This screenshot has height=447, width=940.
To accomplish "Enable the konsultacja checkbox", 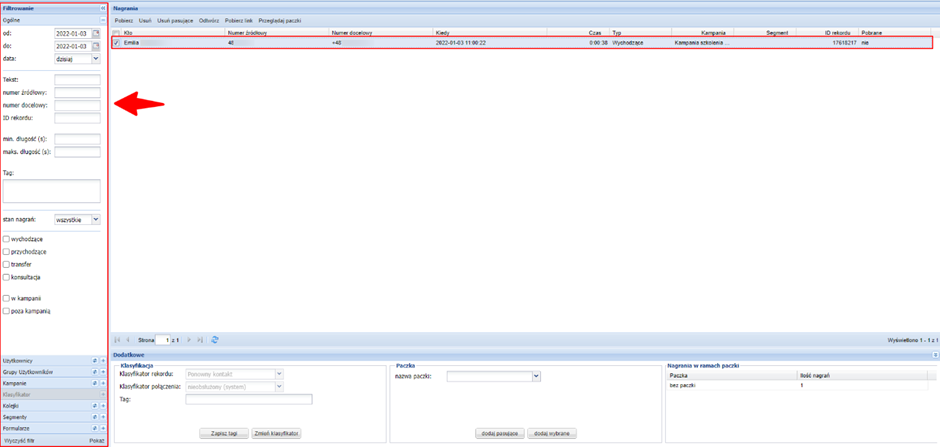I will click(6, 277).
